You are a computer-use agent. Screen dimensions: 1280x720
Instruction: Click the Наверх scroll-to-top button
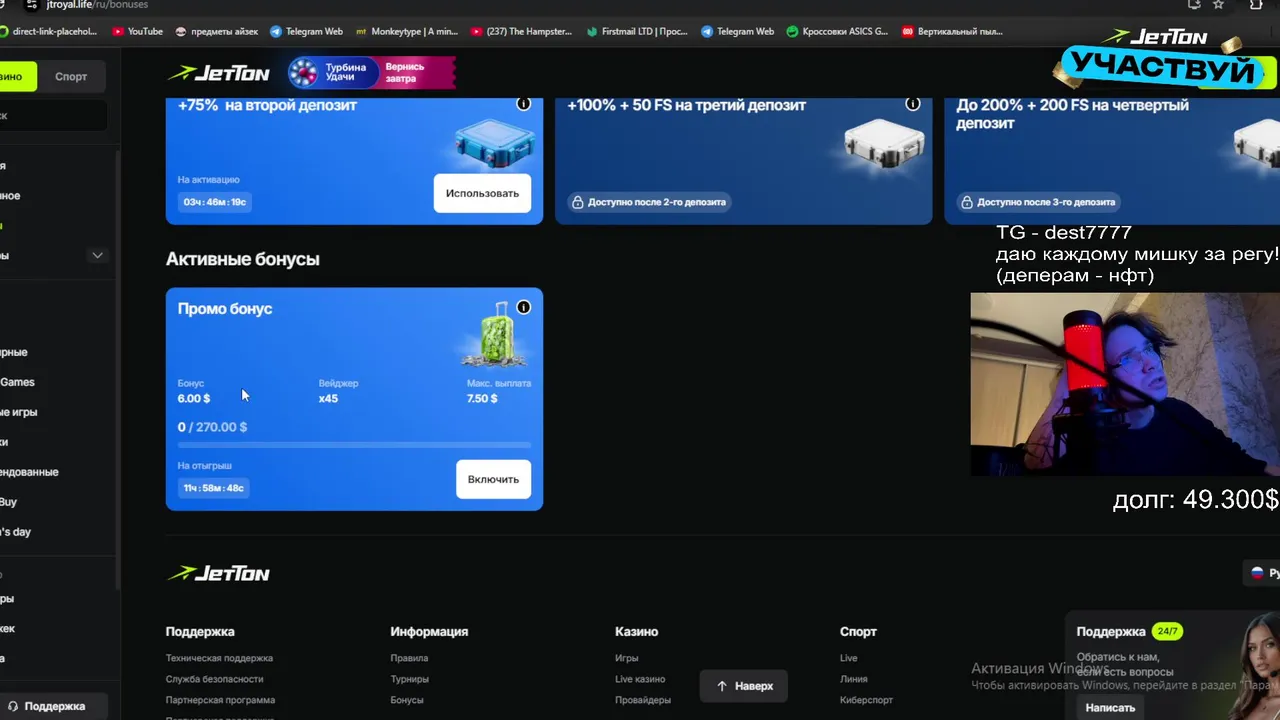pos(743,686)
